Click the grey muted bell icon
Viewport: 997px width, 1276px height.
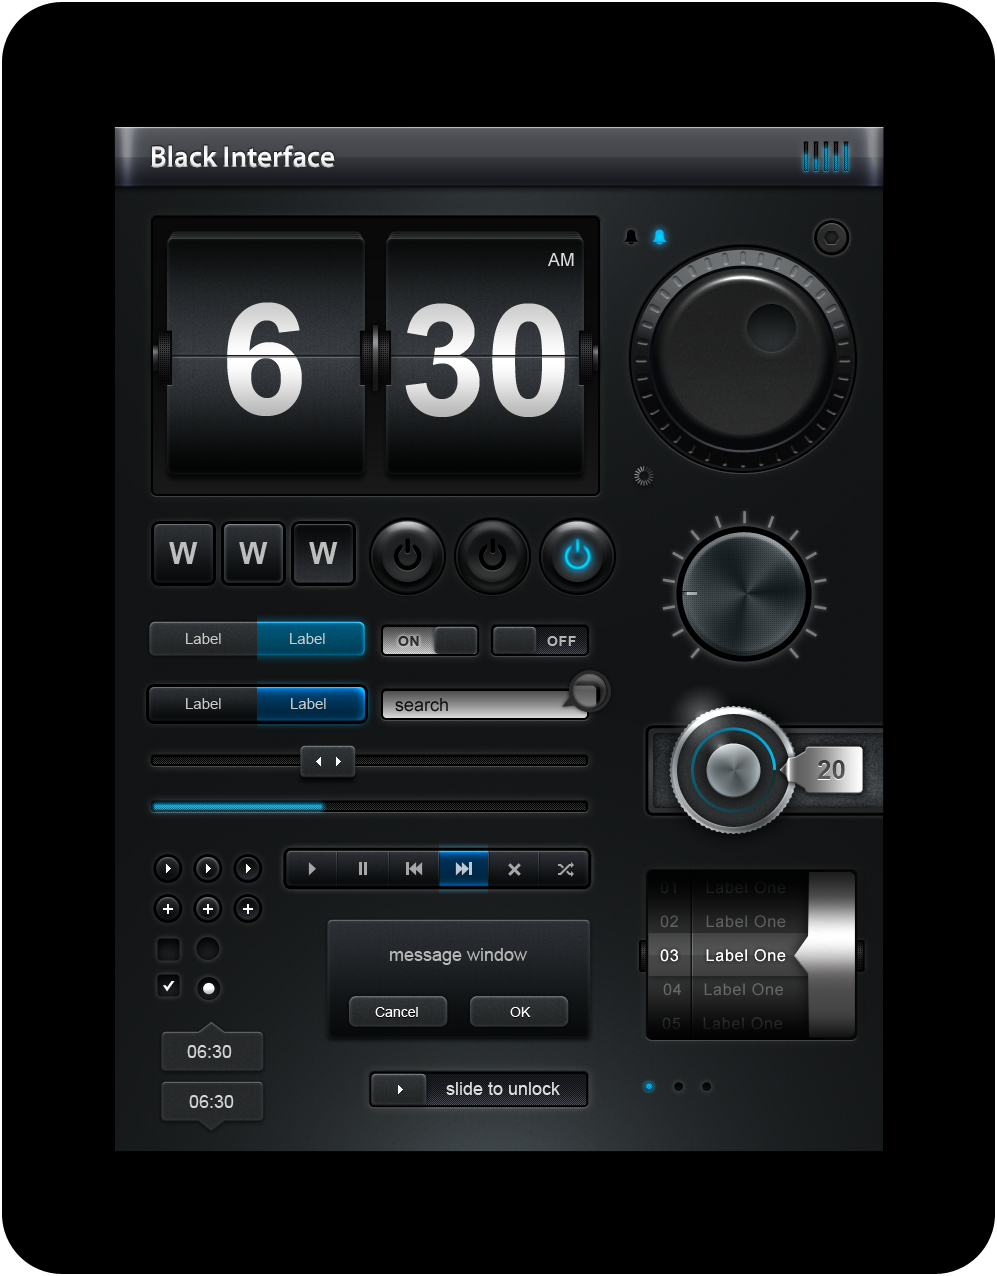pos(631,236)
